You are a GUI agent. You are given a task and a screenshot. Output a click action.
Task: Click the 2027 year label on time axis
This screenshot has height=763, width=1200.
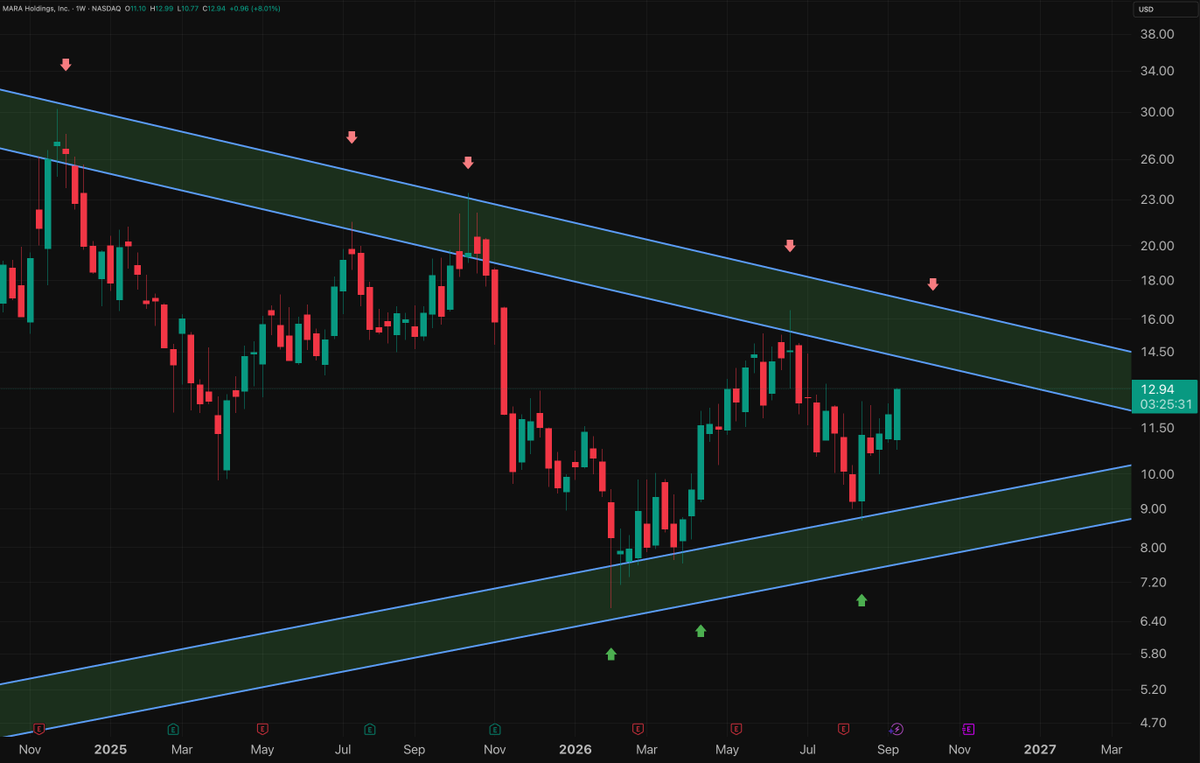1040,749
